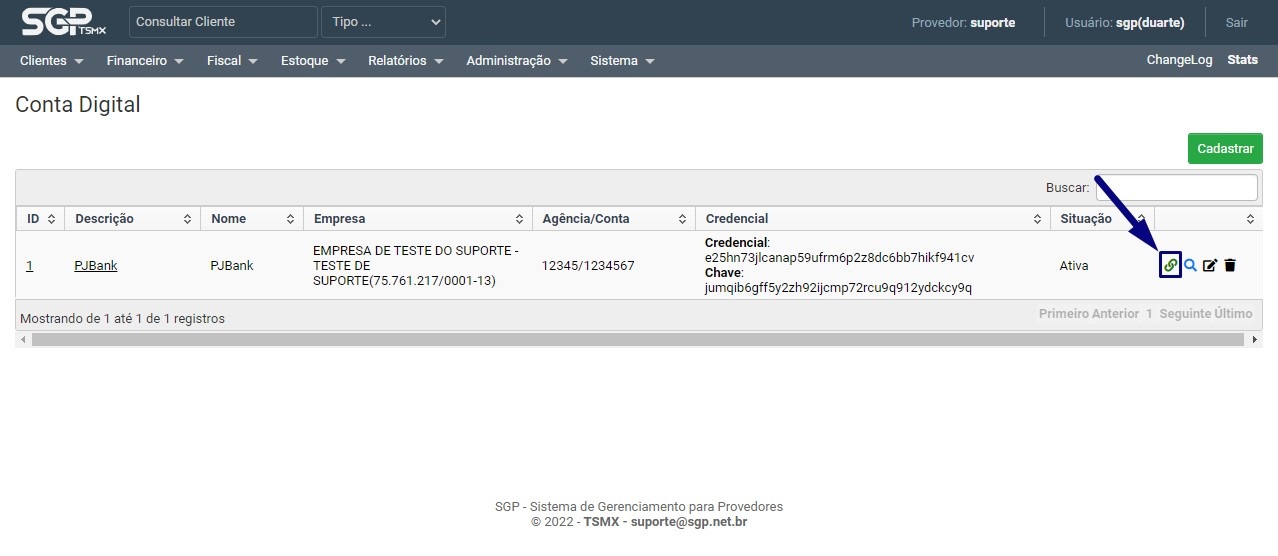Click the Consultar Cliente input box
The height and width of the screenshot is (556, 1278).
tap(222, 22)
